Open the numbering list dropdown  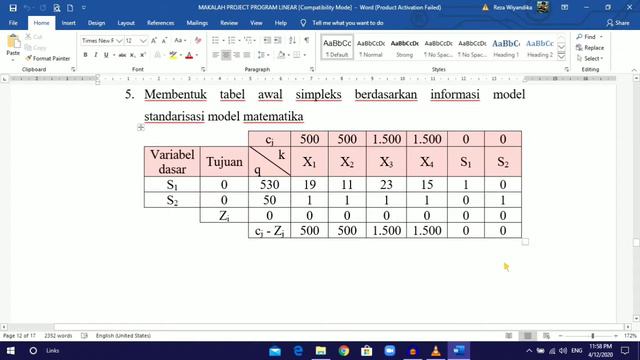pyautogui.click(x=239, y=40)
